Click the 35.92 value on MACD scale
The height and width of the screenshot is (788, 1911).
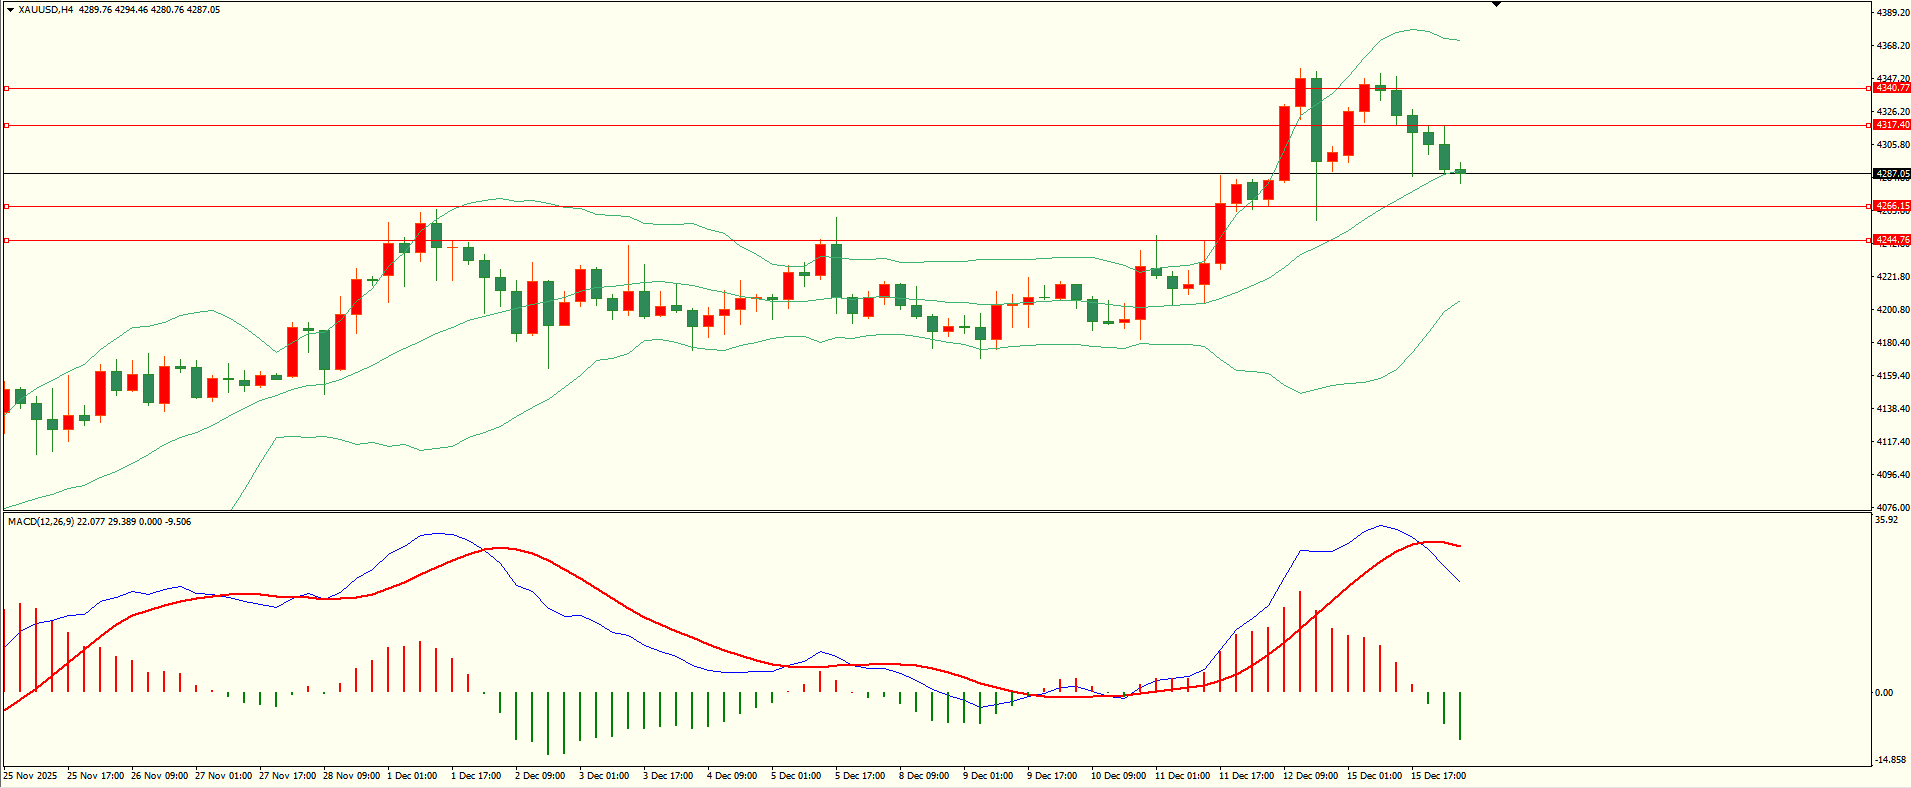click(1884, 520)
